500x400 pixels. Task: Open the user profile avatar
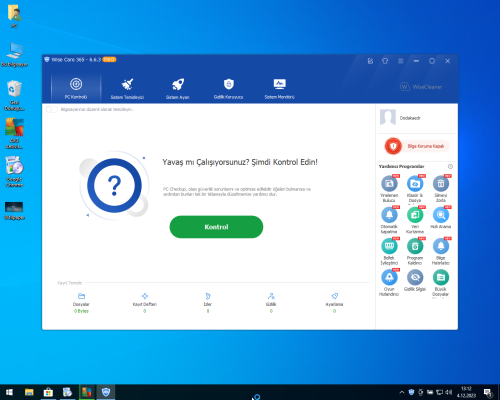pyautogui.click(x=388, y=118)
